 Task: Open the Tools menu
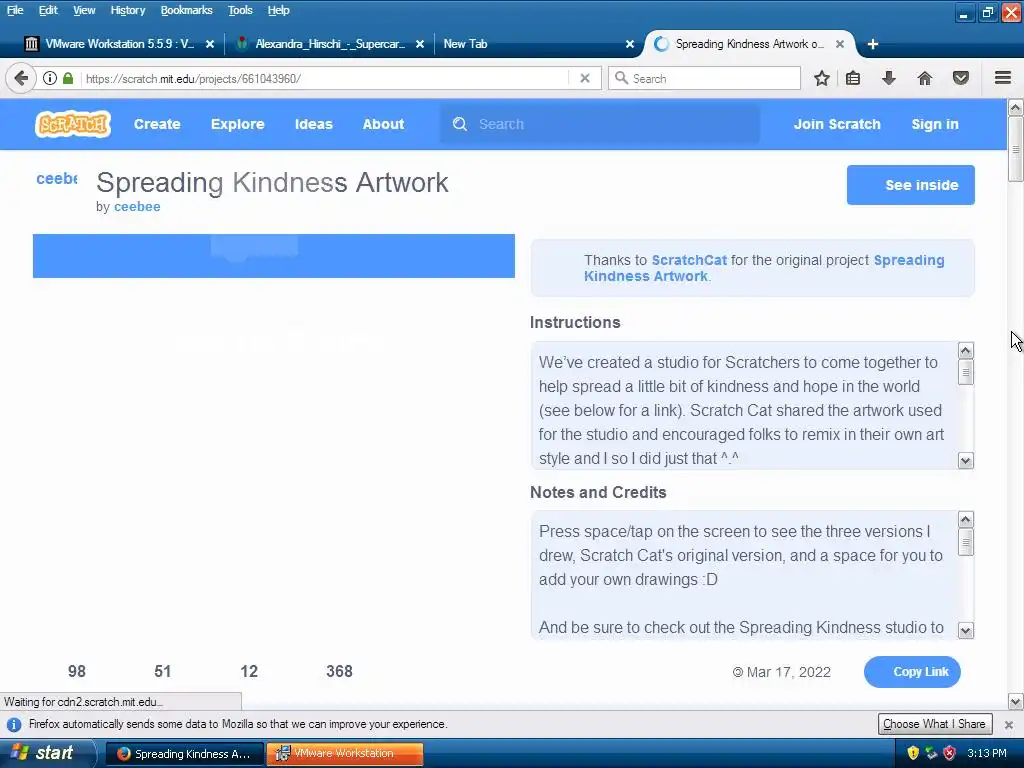pos(240,10)
